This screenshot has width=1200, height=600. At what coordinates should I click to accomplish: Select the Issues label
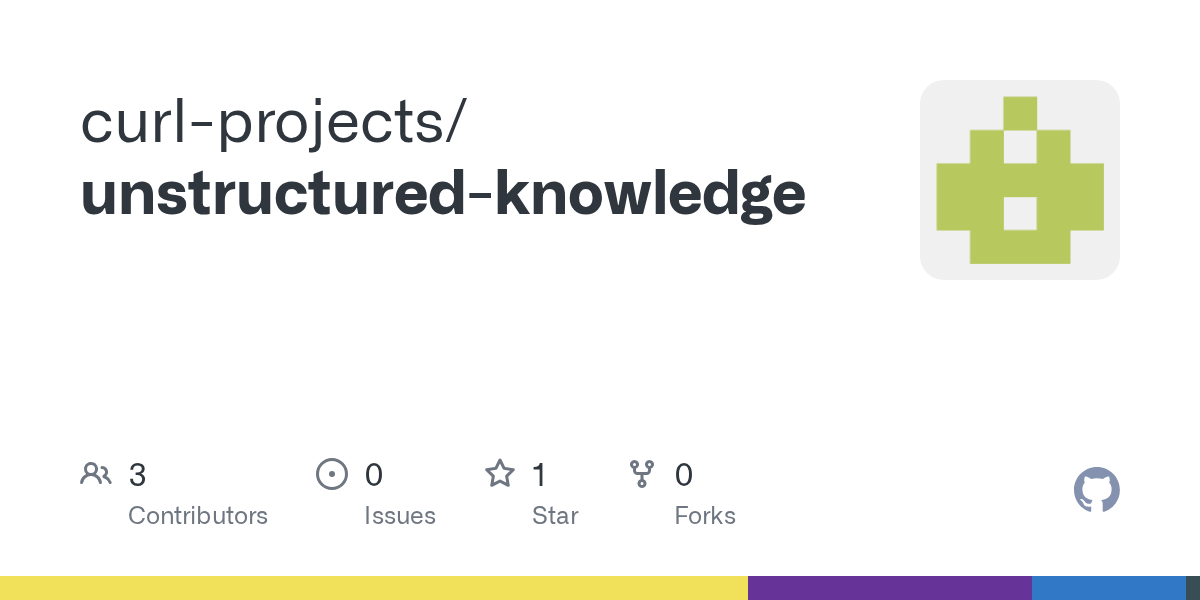[x=400, y=516]
